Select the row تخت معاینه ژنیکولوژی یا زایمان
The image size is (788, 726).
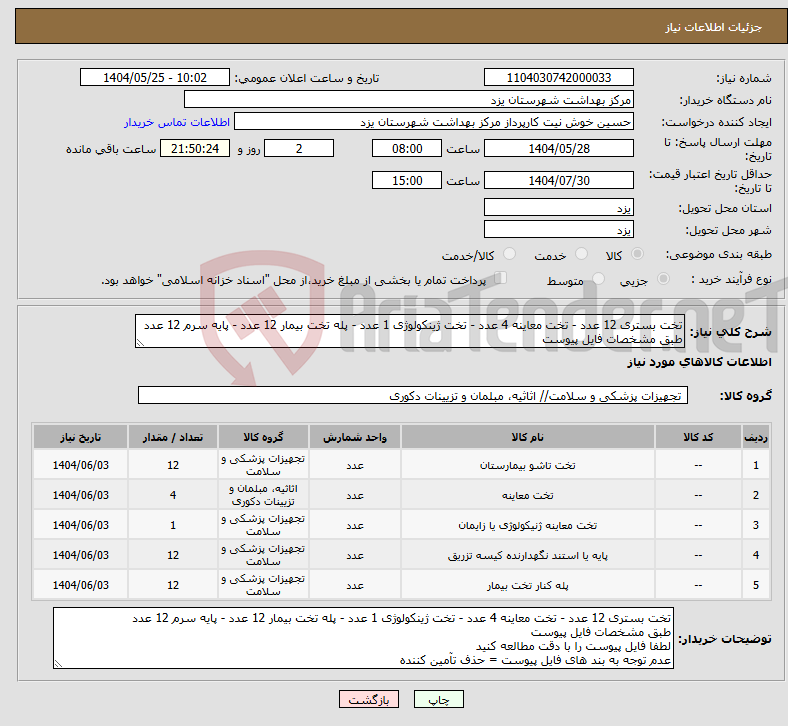point(402,525)
